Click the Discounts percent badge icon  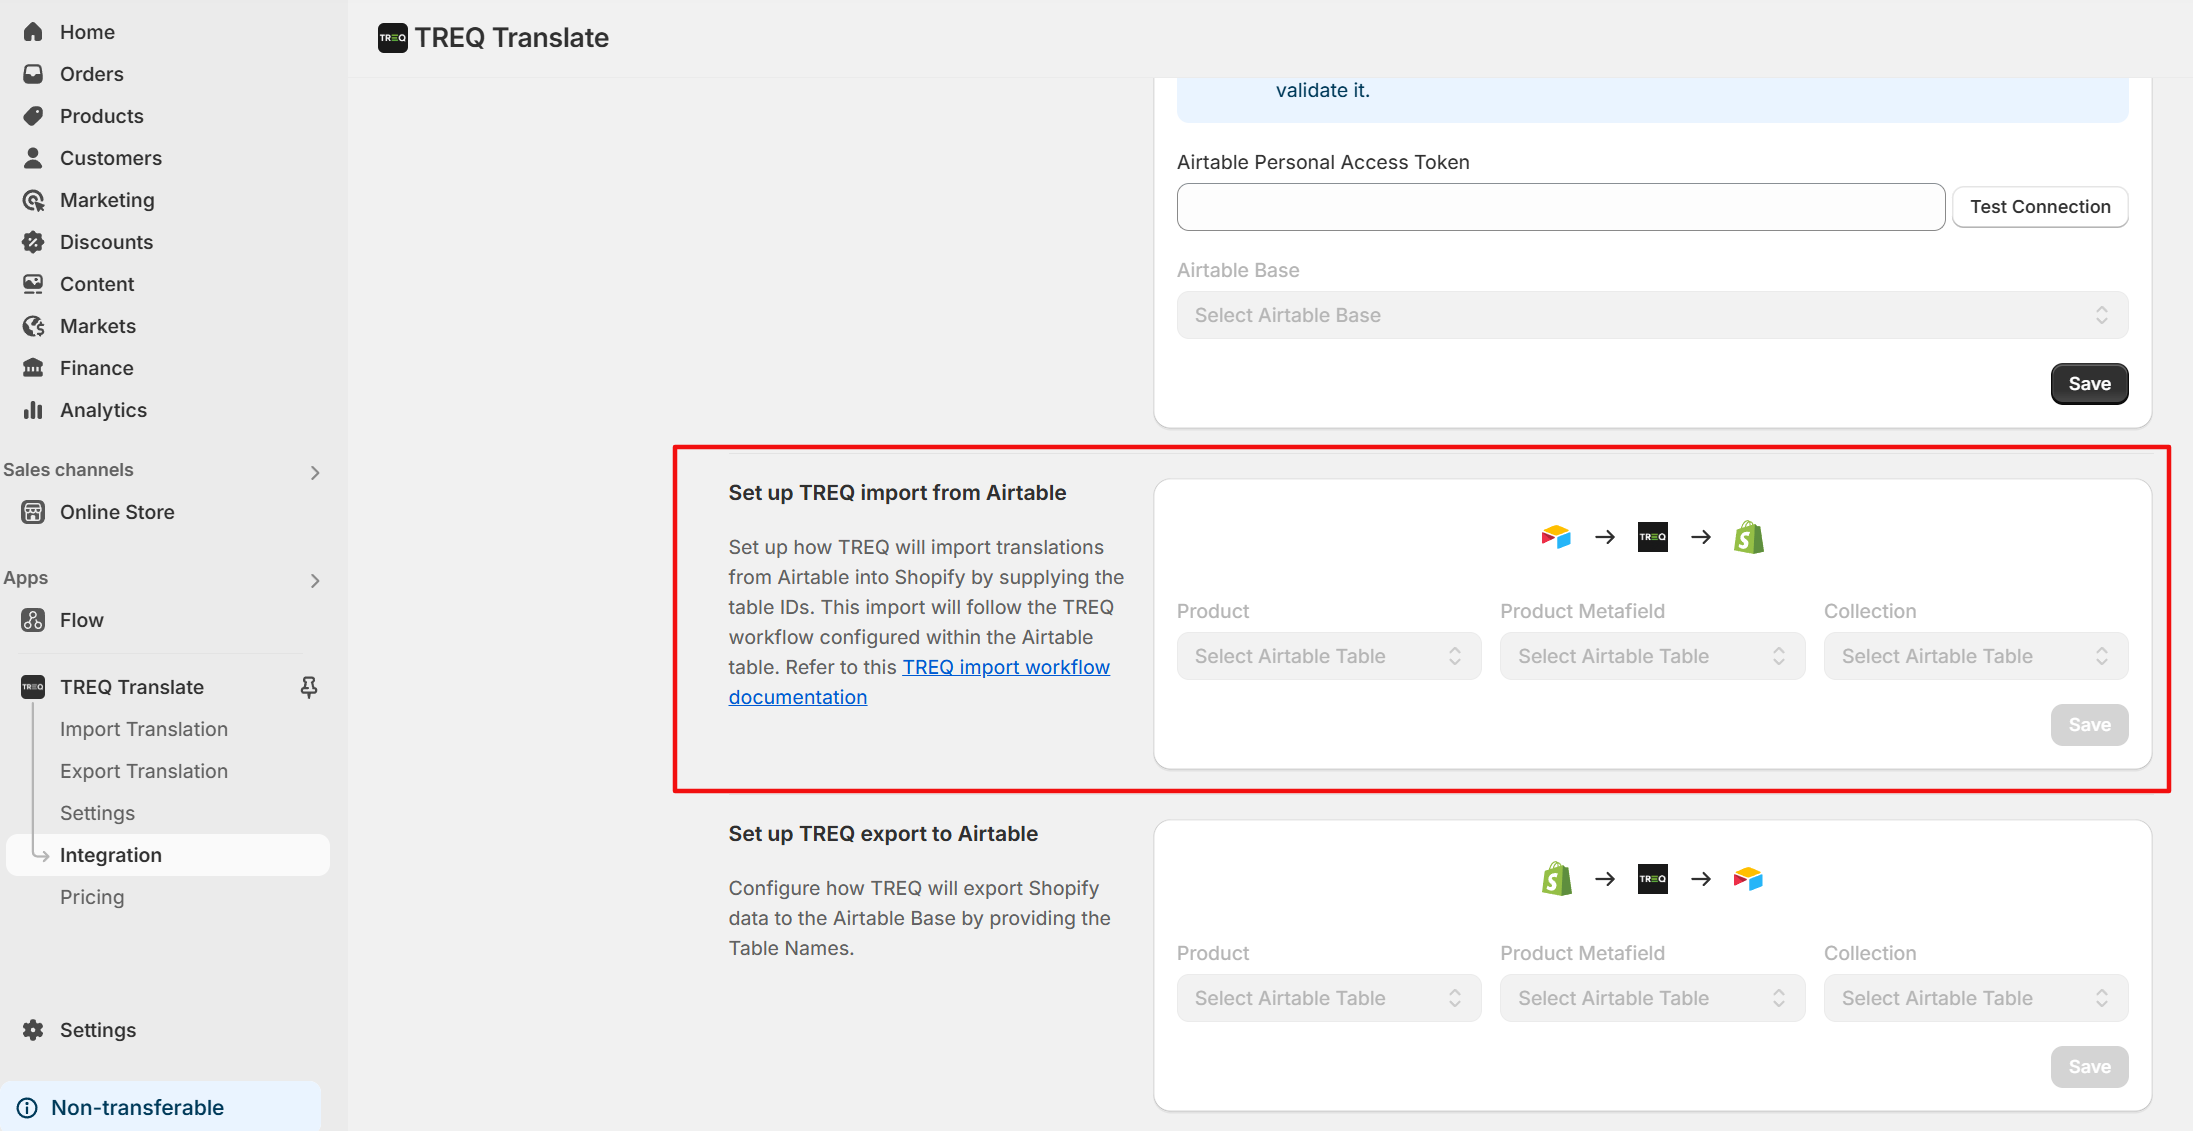[x=33, y=242]
